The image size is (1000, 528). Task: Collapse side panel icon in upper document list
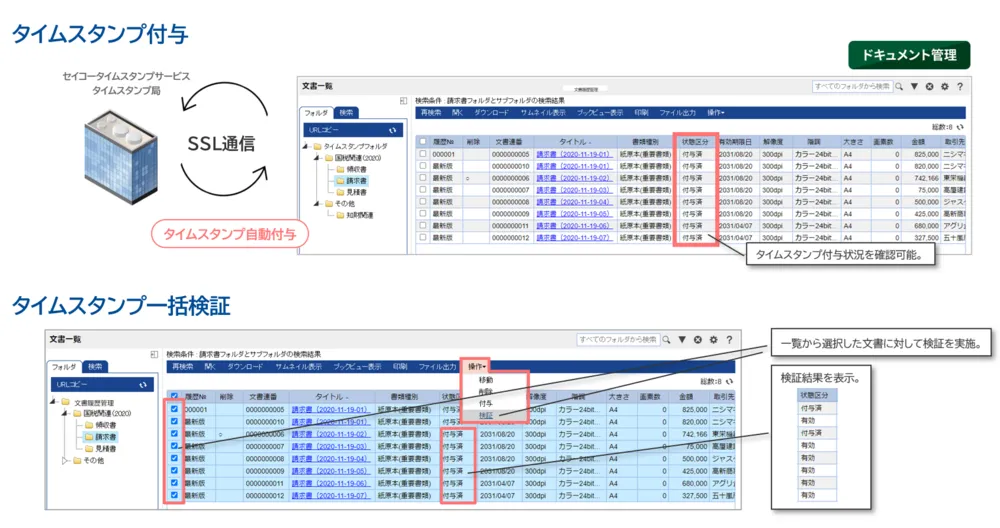click(403, 101)
